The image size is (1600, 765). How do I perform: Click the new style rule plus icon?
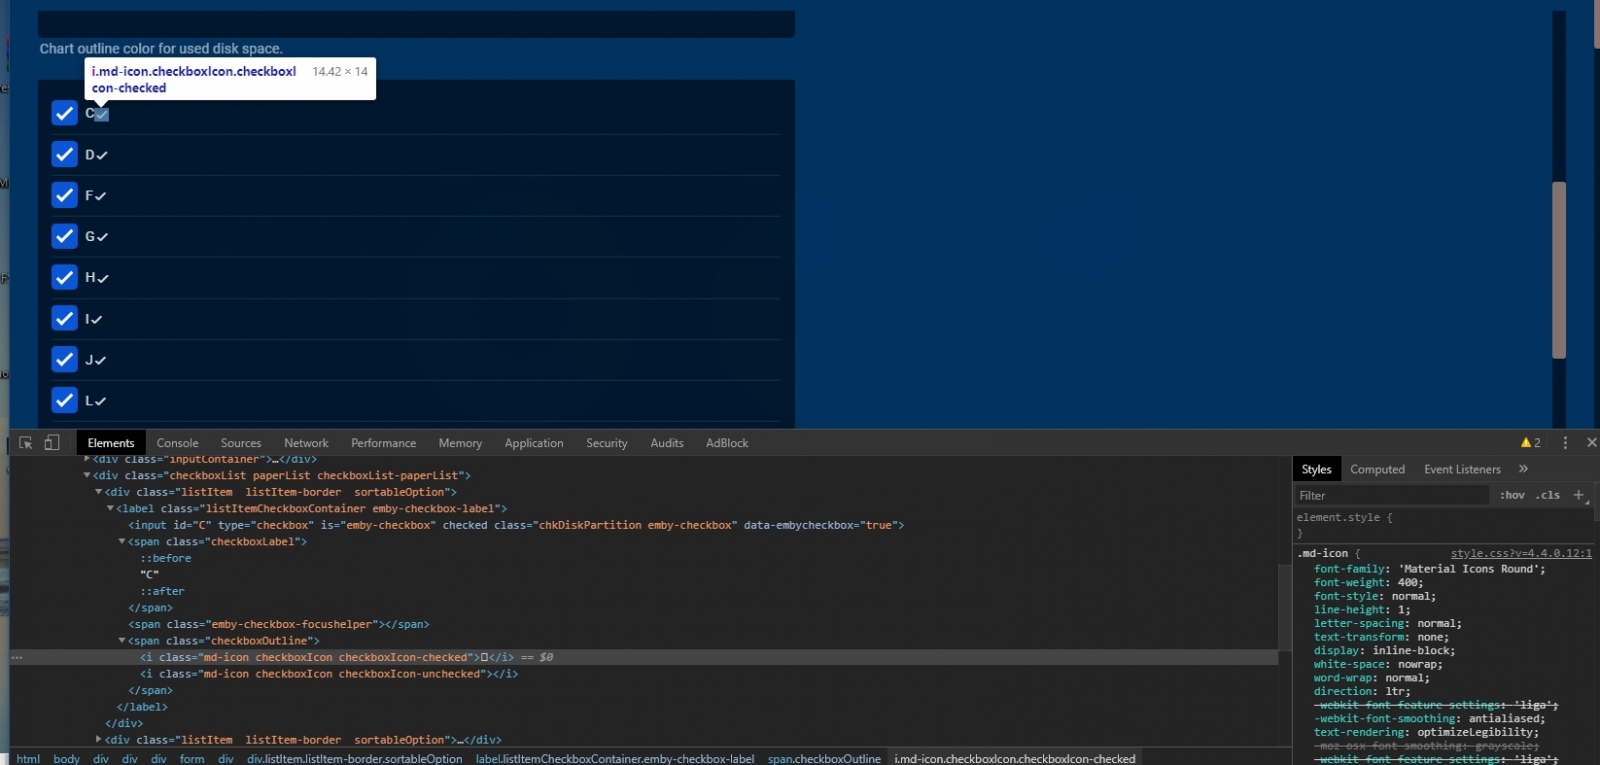pyautogui.click(x=1578, y=495)
